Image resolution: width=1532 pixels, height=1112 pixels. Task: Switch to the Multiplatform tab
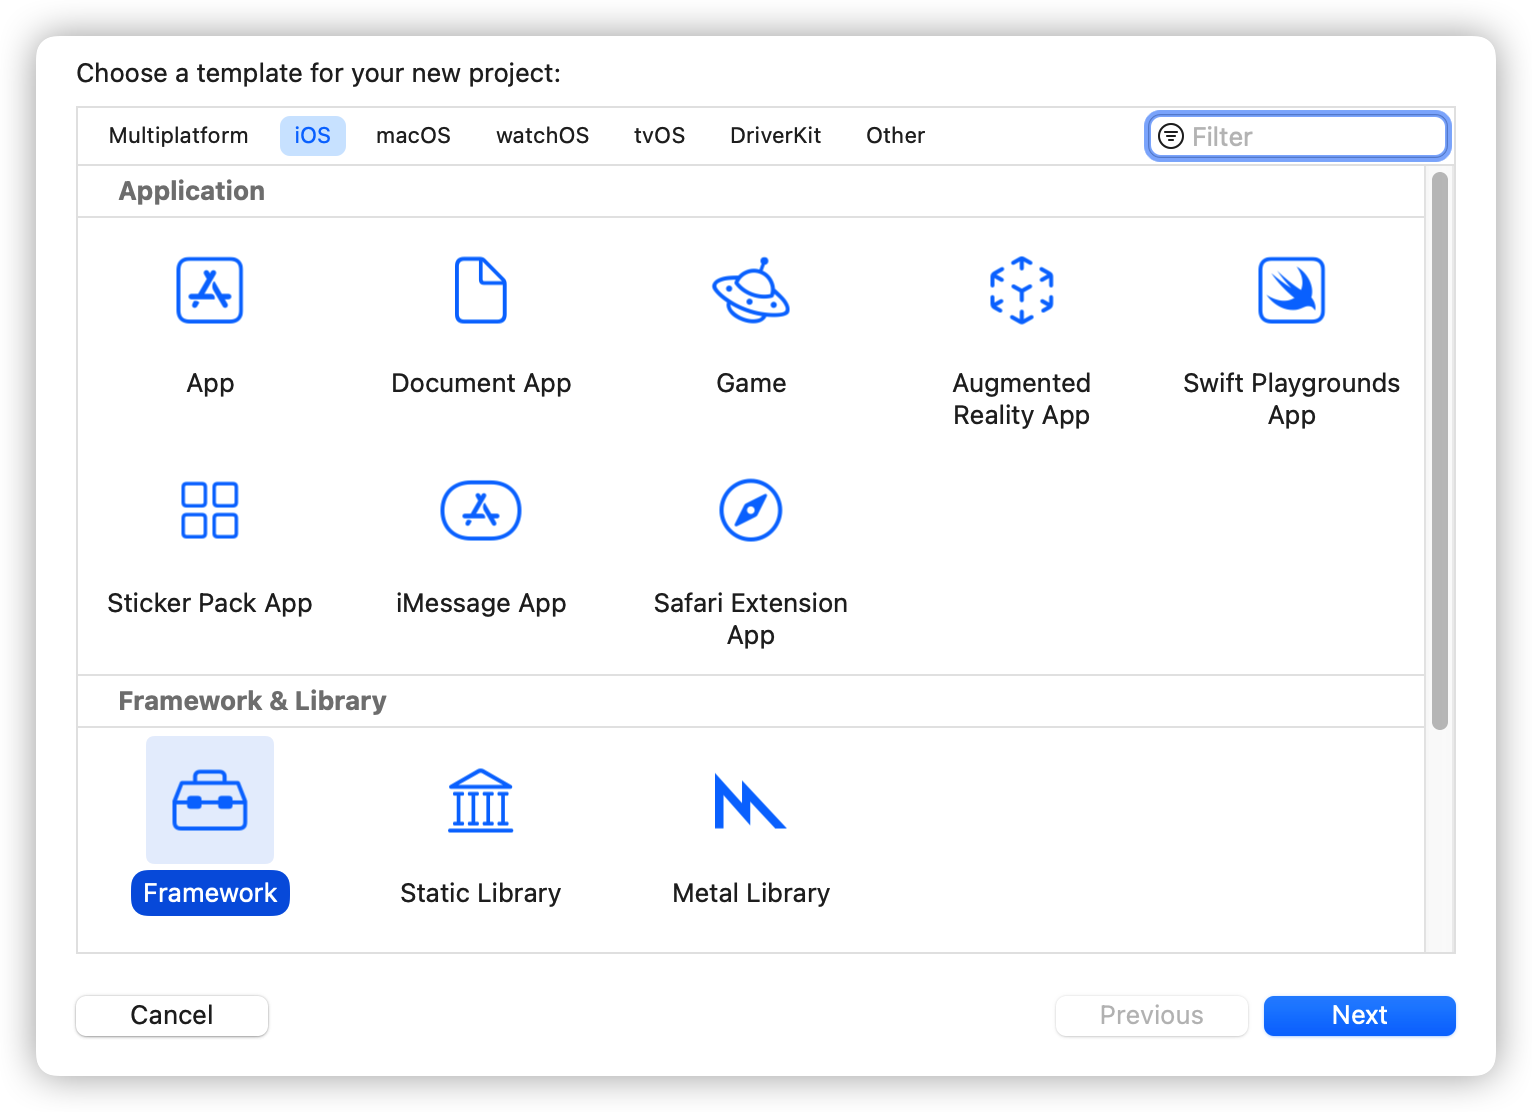pyautogui.click(x=179, y=136)
